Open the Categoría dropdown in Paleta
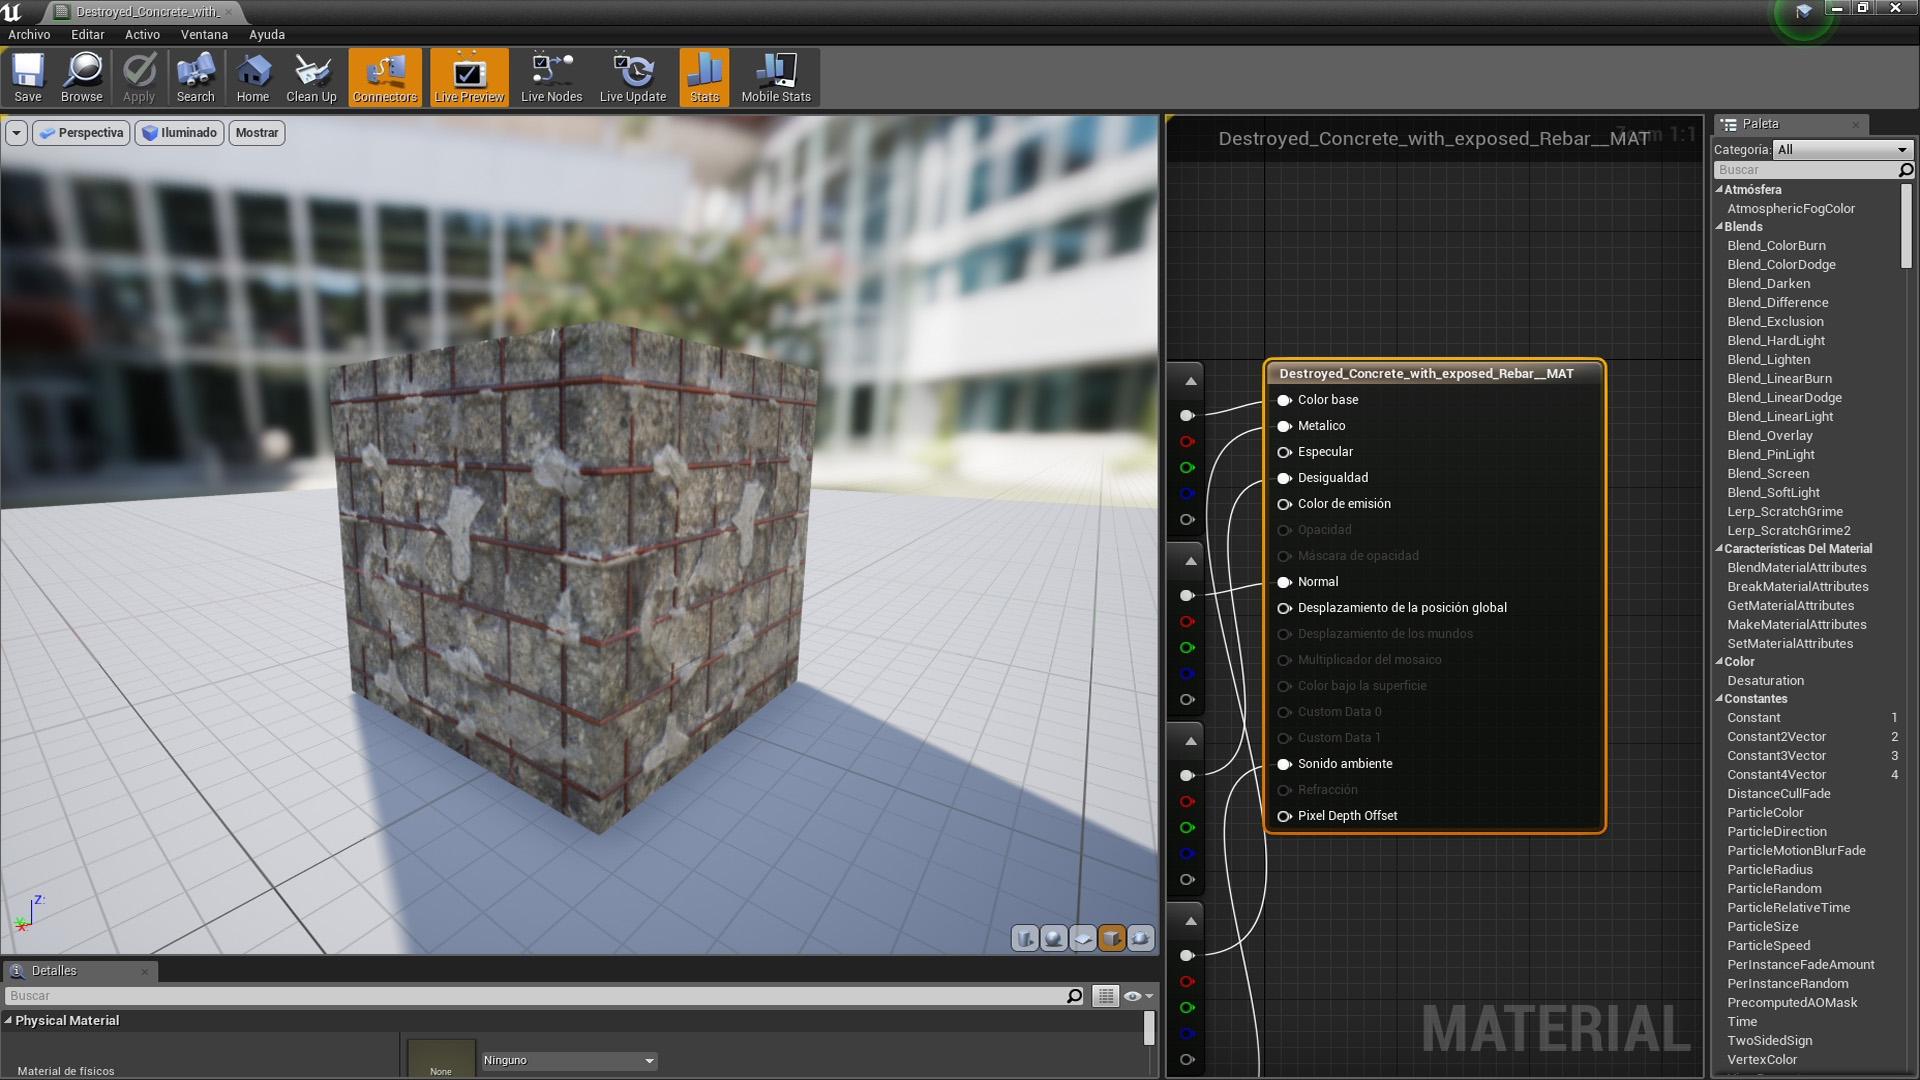The height and width of the screenshot is (1080, 1920). click(x=1841, y=149)
